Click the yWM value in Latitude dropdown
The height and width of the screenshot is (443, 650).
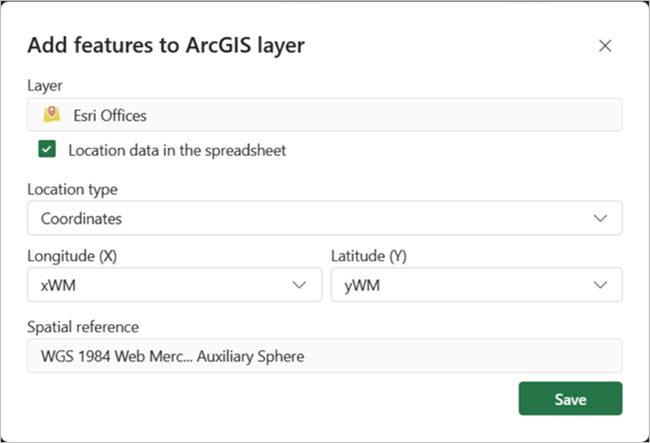(x=361, y=285)
